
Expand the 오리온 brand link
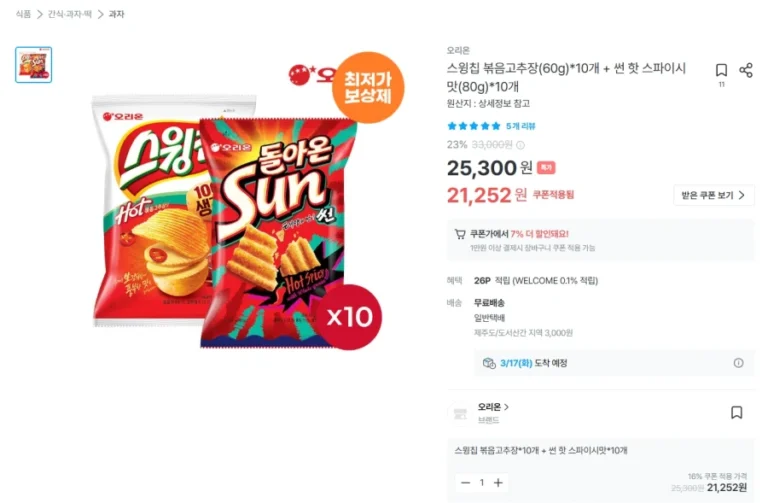pyautogui.click(x=493, y=407)
